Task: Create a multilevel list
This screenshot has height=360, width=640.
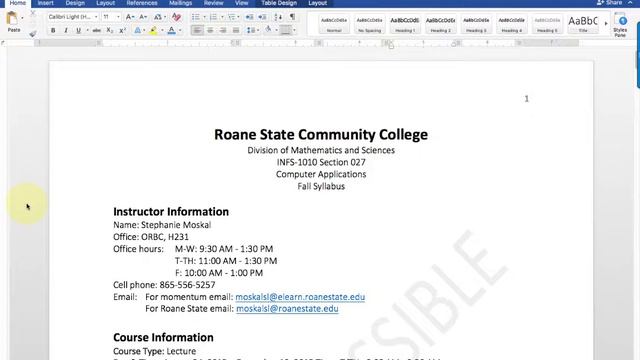Action: coord(231,17)
